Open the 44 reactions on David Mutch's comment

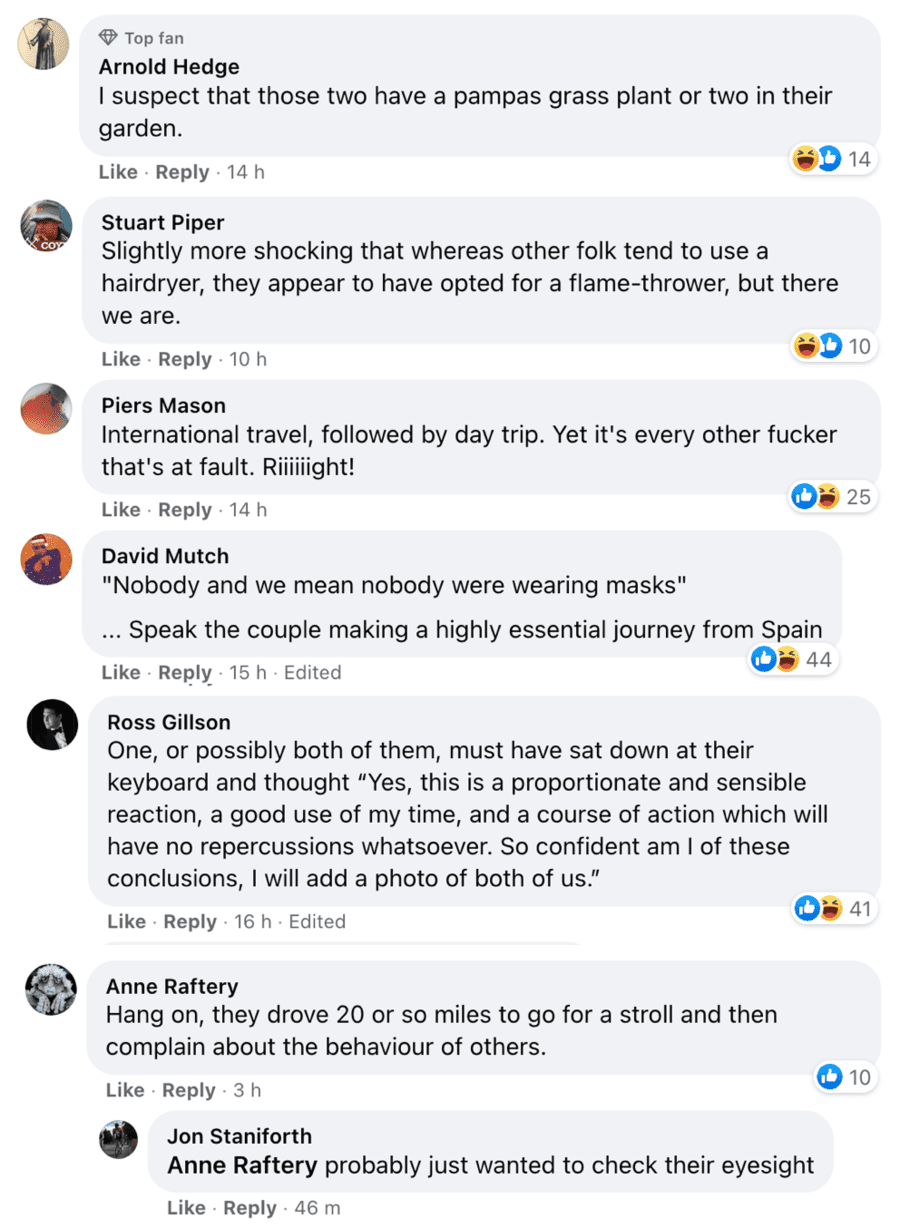tap(791, 660)
